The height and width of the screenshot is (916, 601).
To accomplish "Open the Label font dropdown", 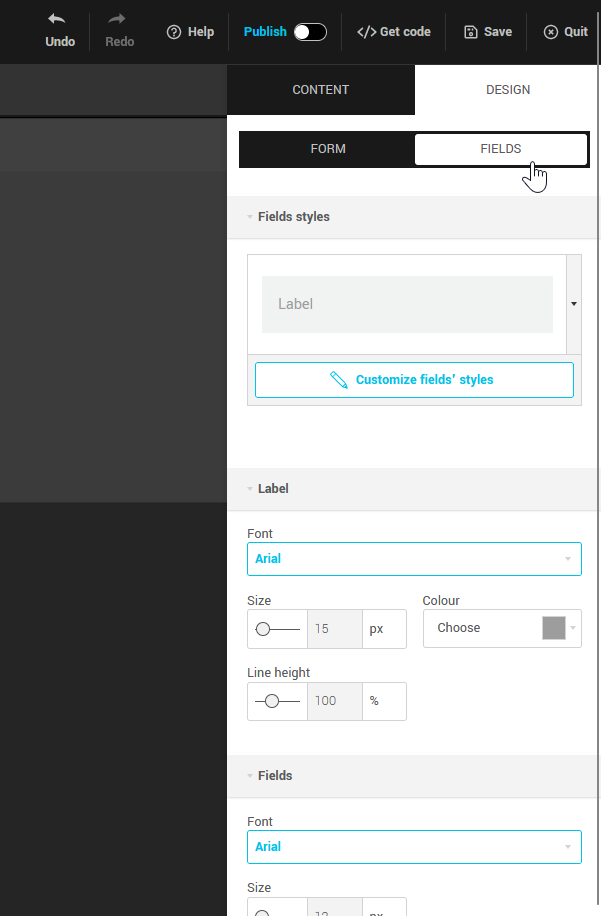I will [x=414, y=559].
